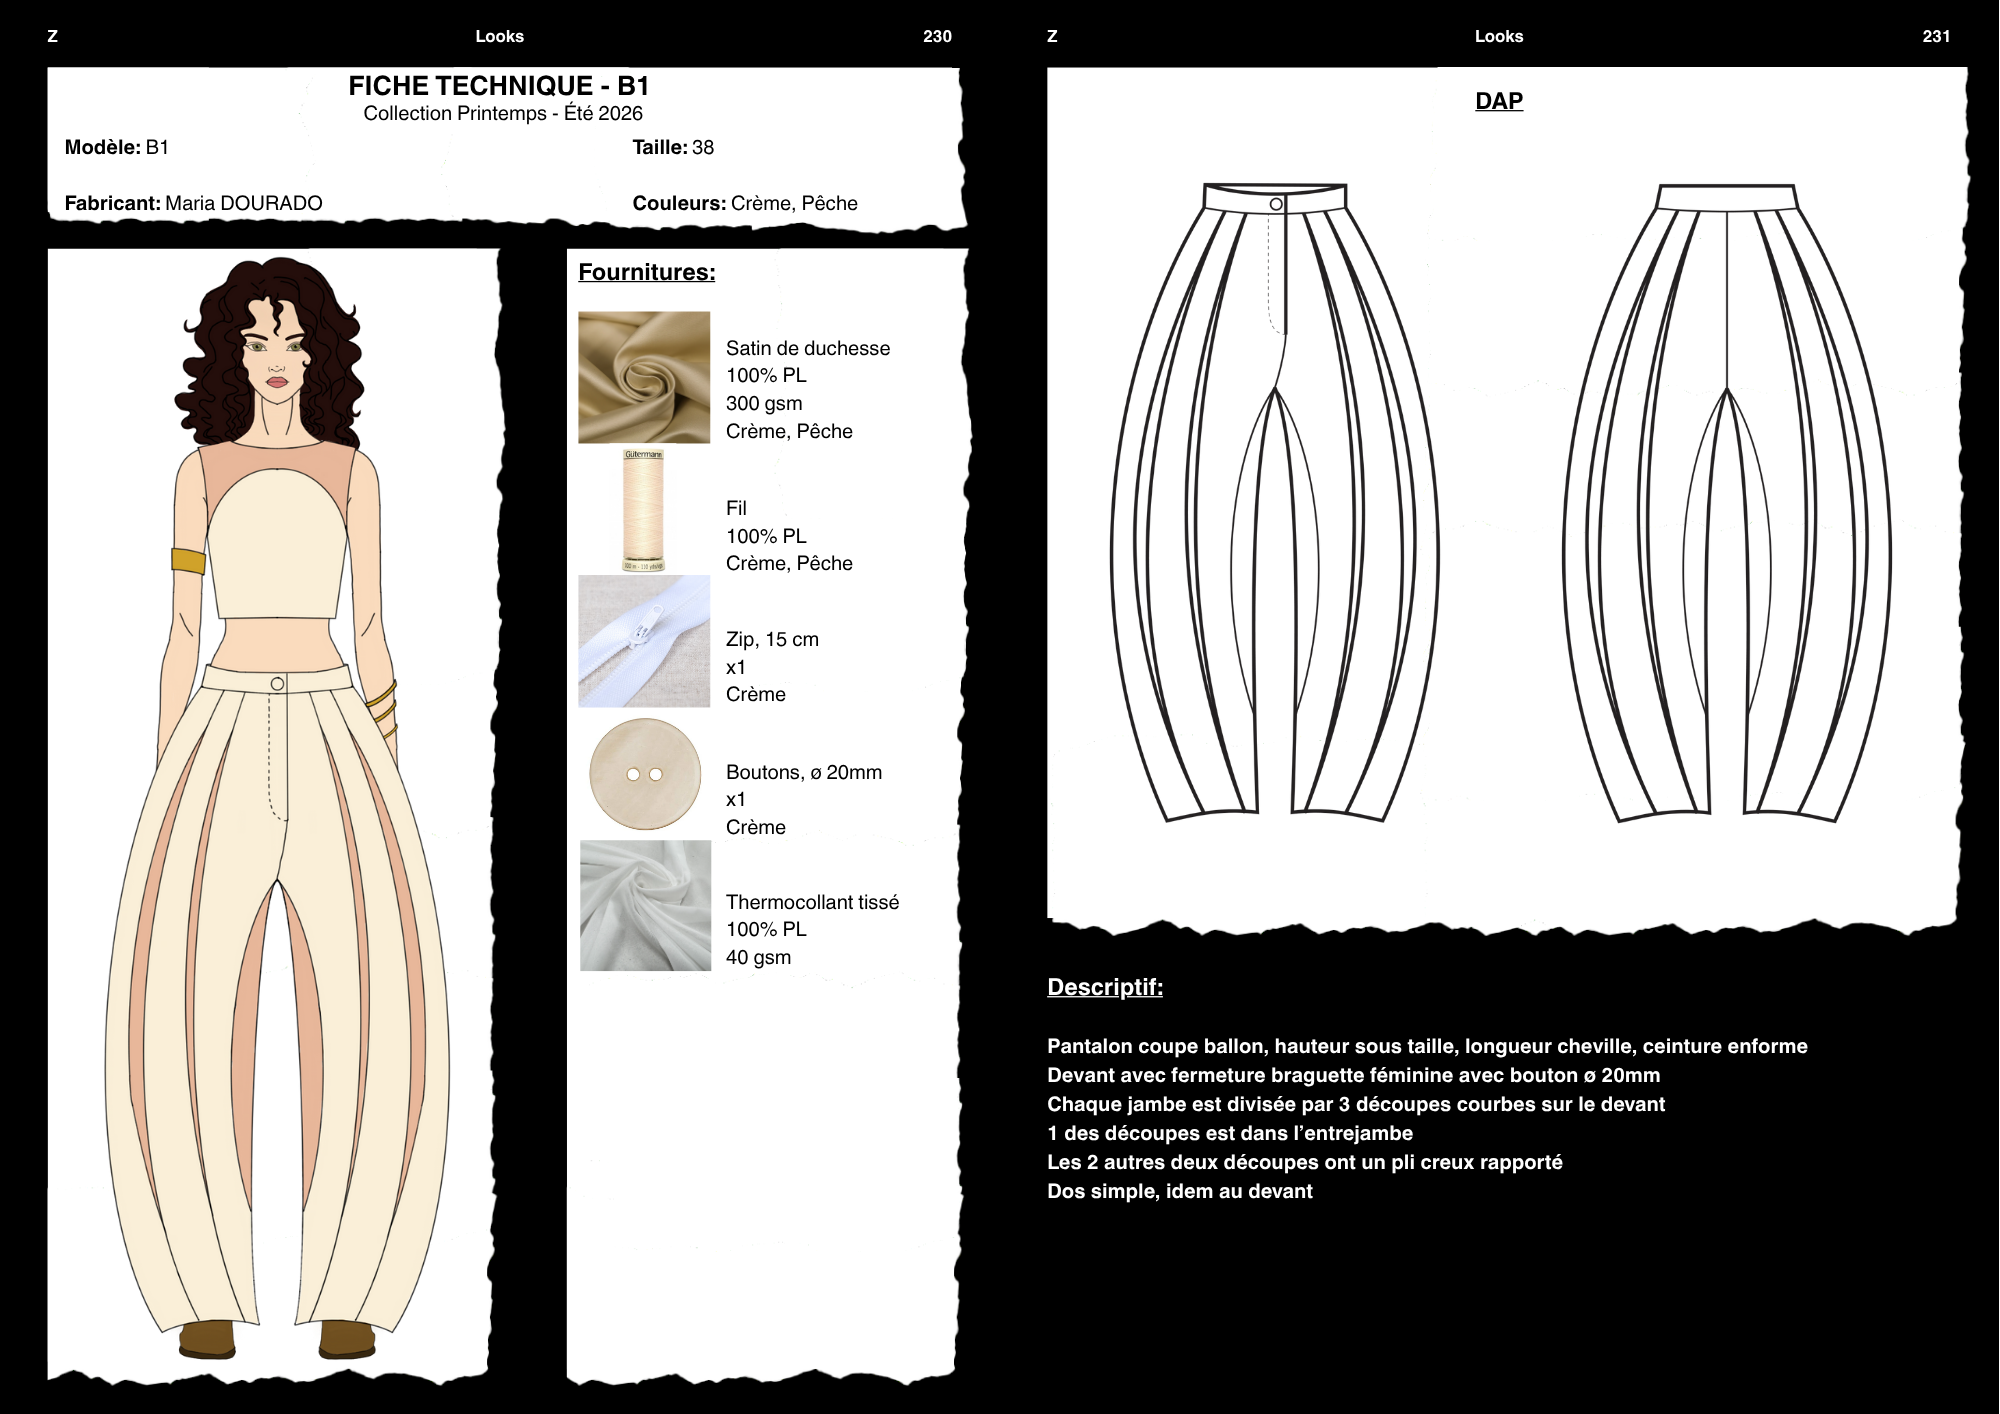Click the 'Fournitures:' heading
This screenshot has height=1414, width=2000.
[x=647, y=272]
